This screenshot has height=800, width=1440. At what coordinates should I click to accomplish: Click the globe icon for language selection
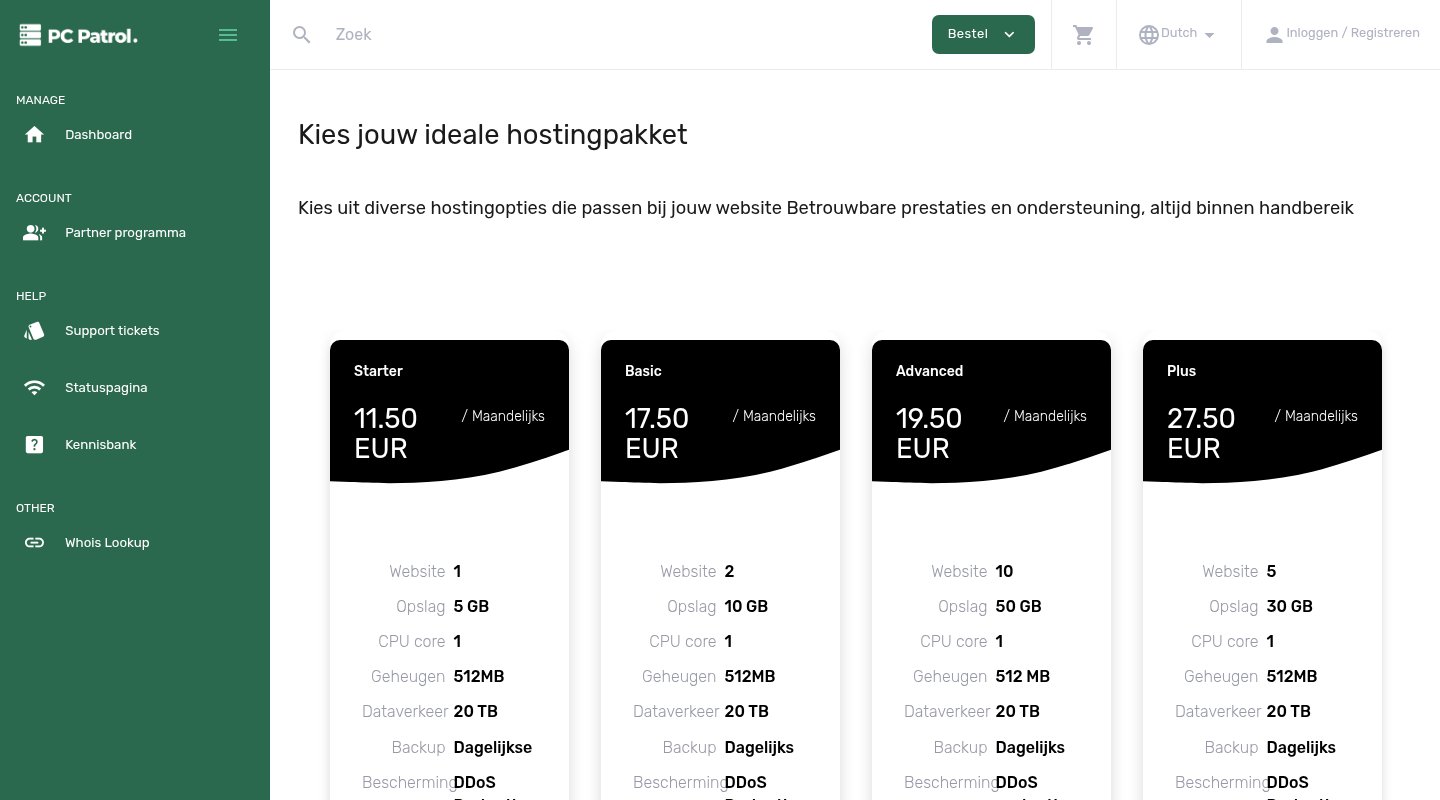1148,34
